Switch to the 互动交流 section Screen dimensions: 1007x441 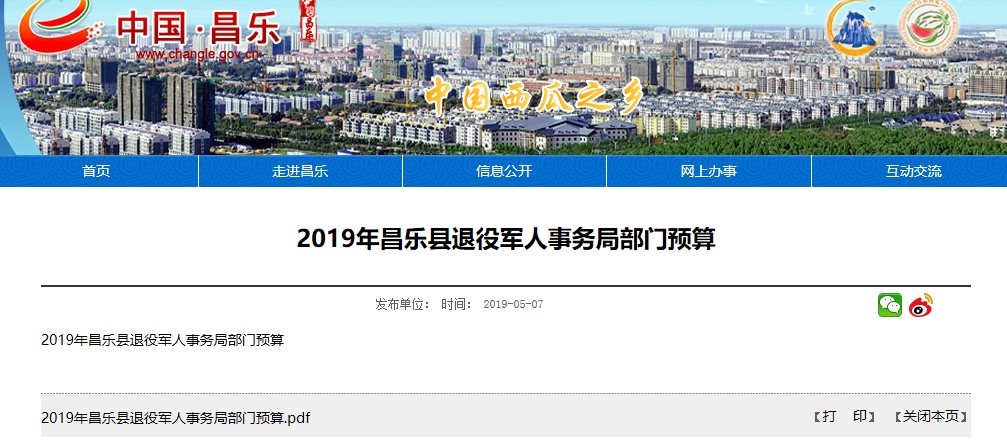tap(912, 171)
